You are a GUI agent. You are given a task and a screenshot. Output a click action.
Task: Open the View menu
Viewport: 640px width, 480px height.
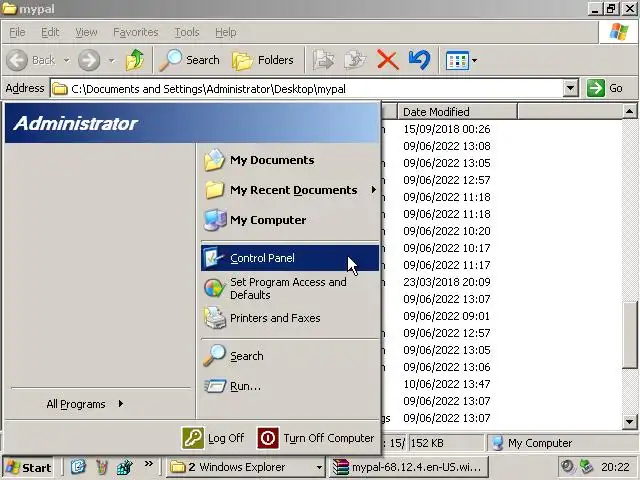point(86,32)
